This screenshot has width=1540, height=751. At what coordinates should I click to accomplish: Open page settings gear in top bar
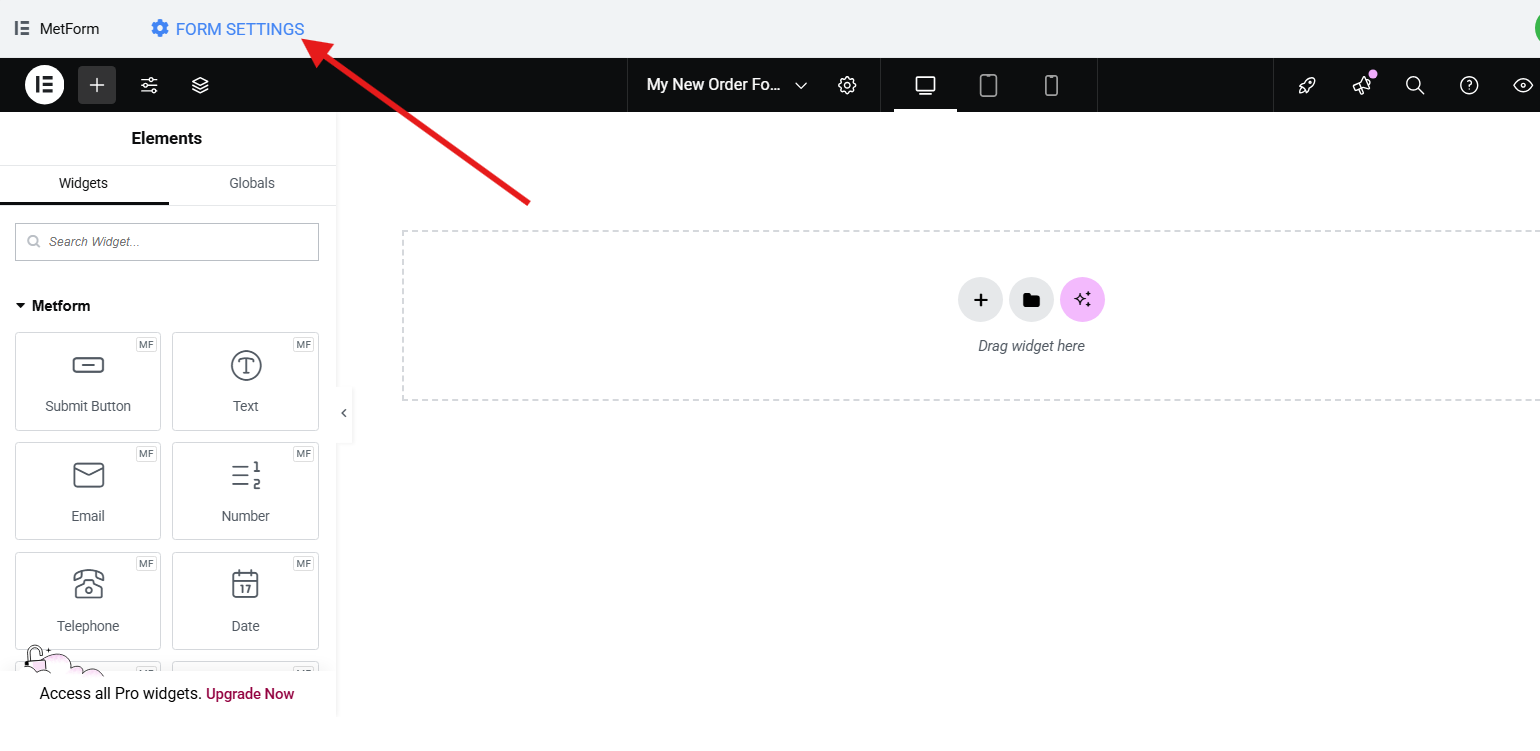(847, 85)
